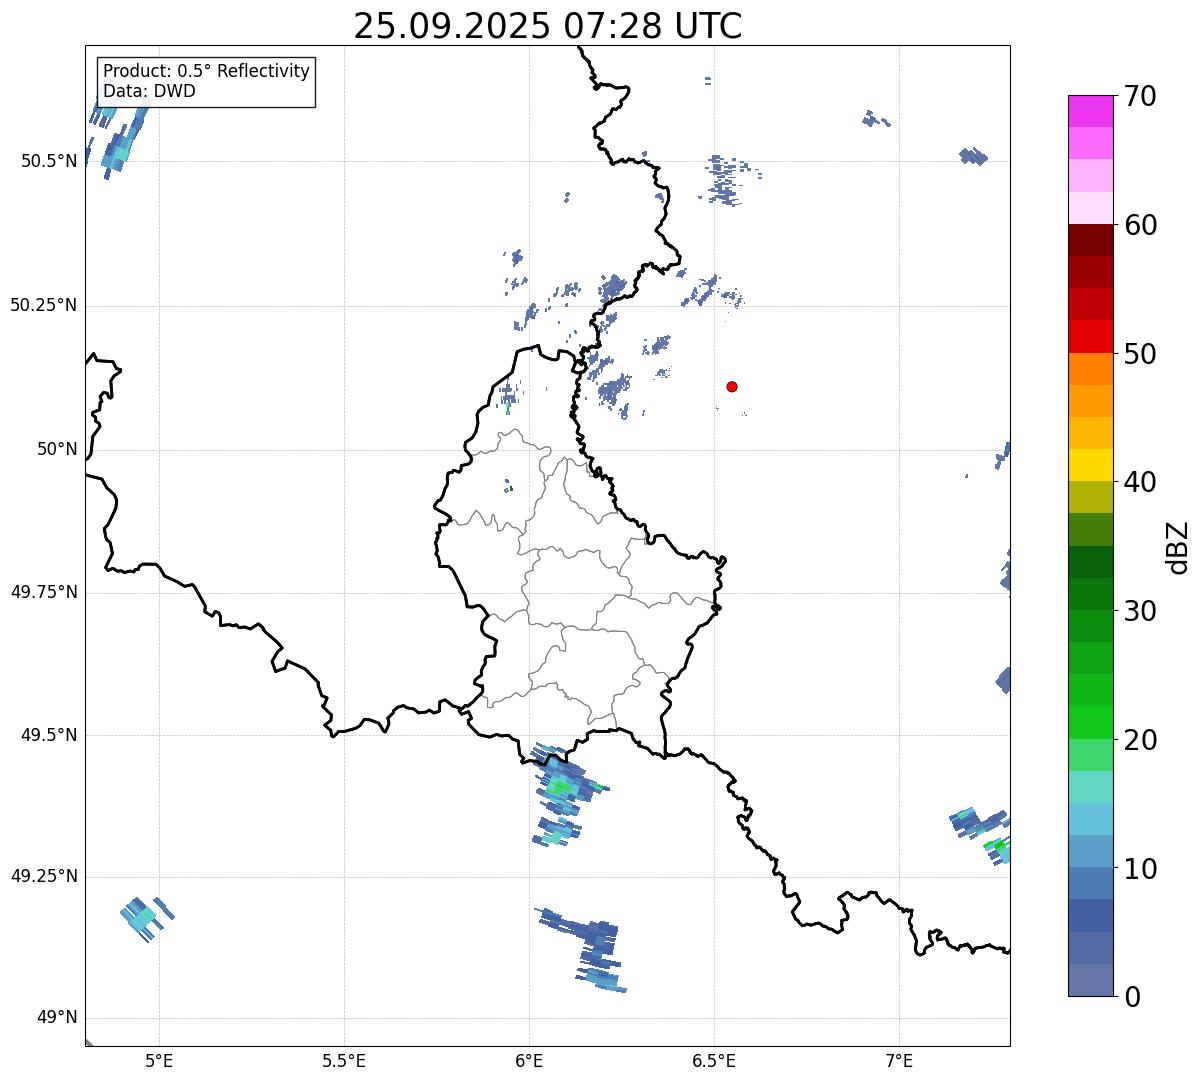
Task: Click the latitude label 49°N
Action: 57,1018
